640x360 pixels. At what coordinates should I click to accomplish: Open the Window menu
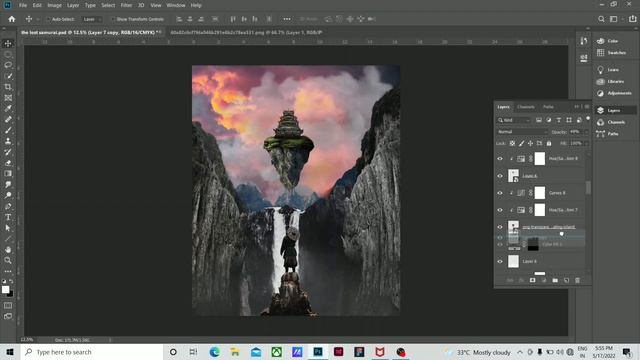click(x=176, y=5)
